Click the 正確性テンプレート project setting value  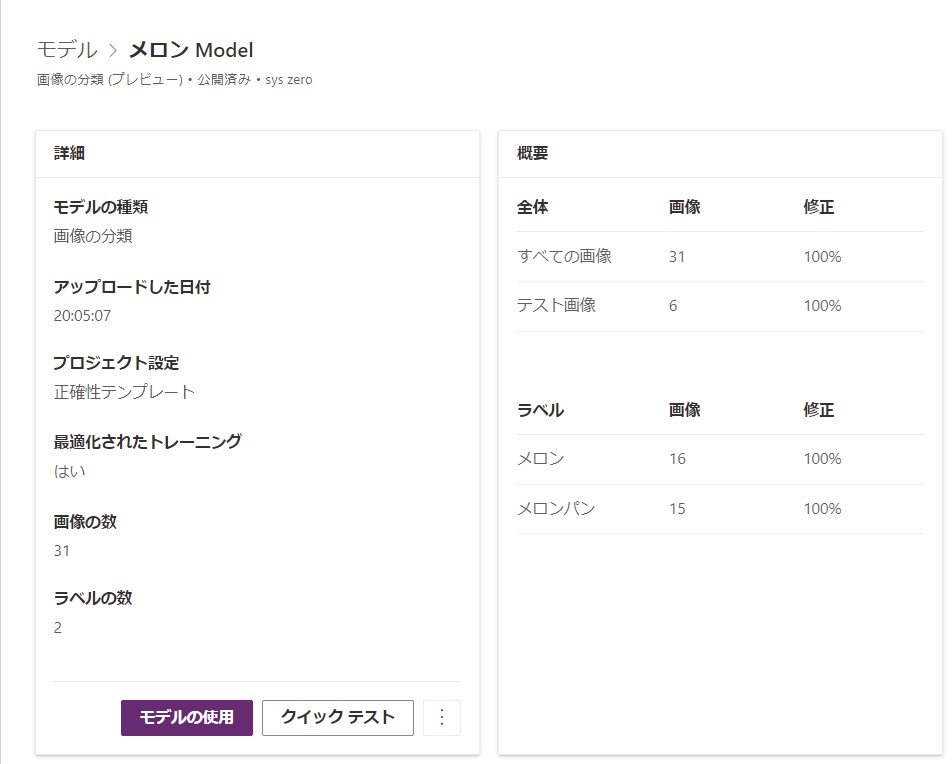(x=124, y=392)
